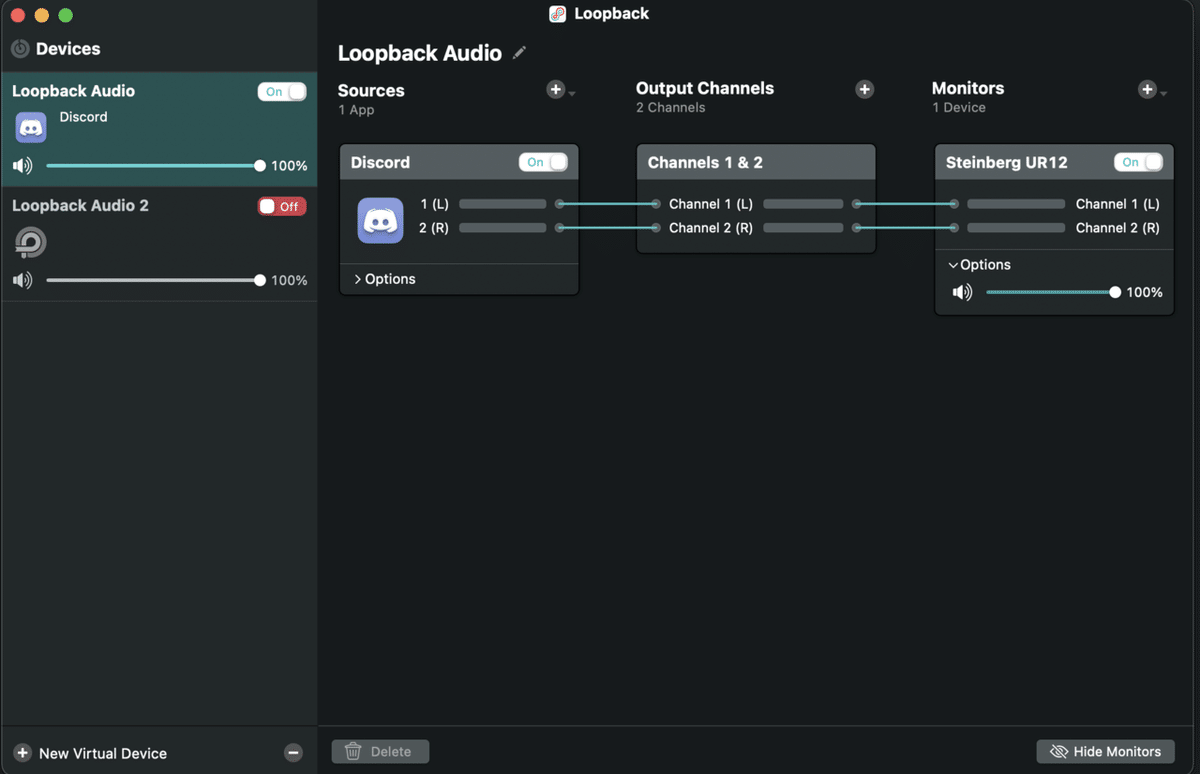Expand Options in the Discord source block
The width and height of the screenshot is (1200, 774).
point(385,279)
